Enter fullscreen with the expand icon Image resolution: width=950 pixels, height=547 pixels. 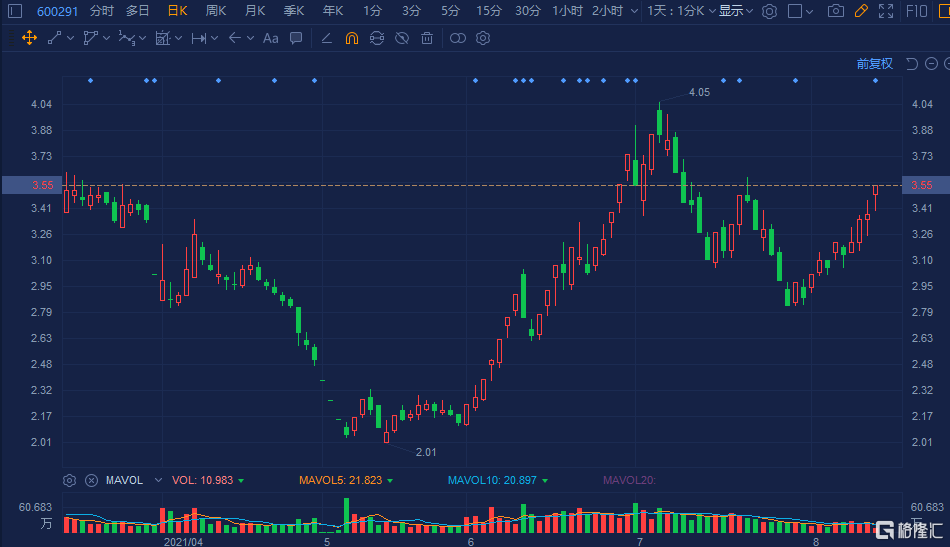coord(885,11)
